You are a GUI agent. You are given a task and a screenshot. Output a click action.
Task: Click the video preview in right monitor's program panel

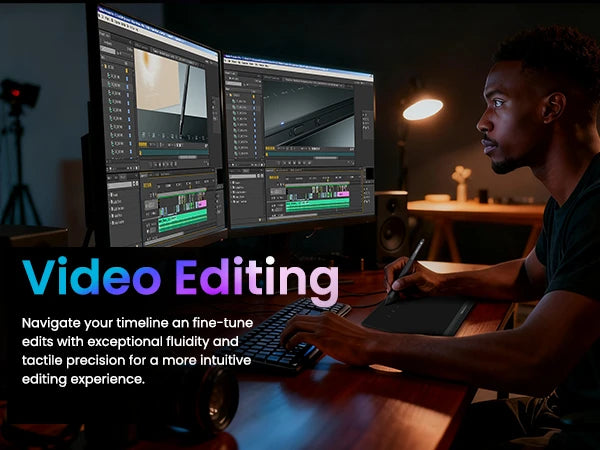click(309, 114)
